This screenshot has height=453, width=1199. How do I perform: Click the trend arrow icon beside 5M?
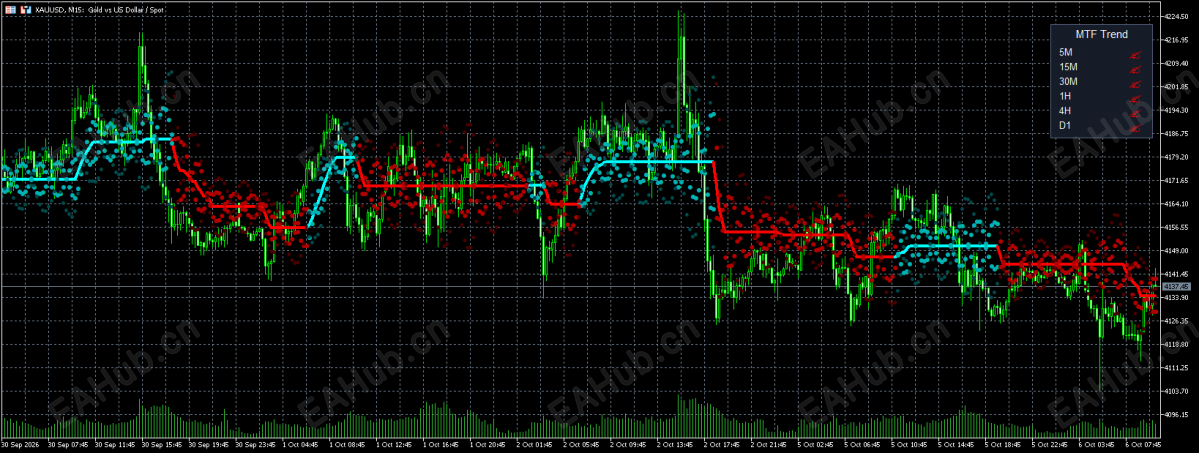[1136, 54]
